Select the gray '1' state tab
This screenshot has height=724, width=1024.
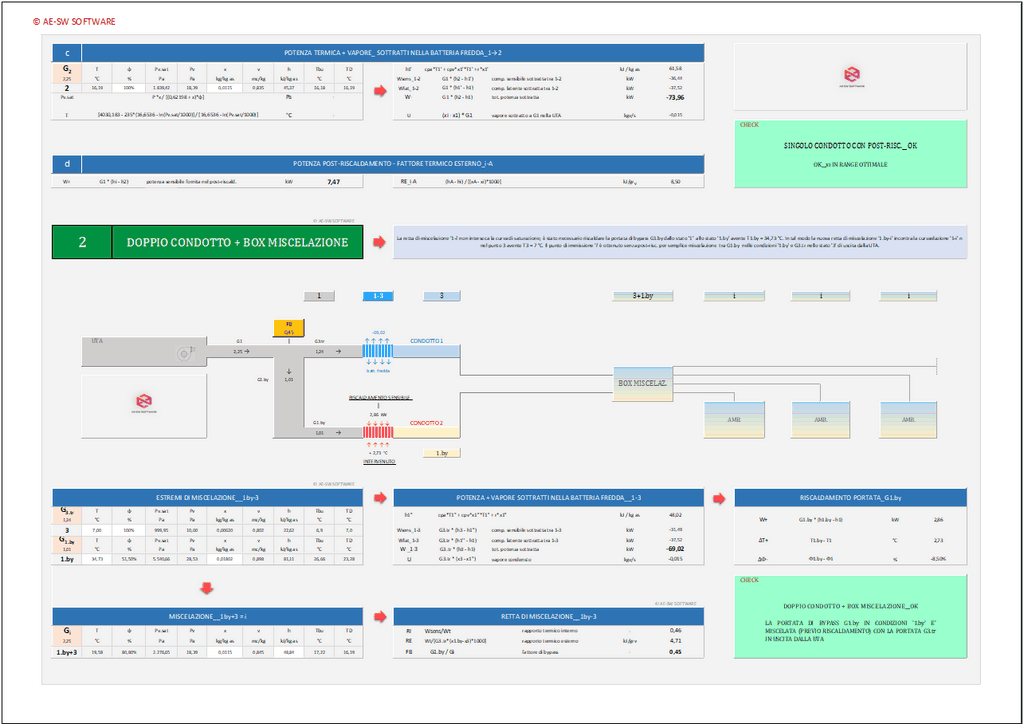319,296
